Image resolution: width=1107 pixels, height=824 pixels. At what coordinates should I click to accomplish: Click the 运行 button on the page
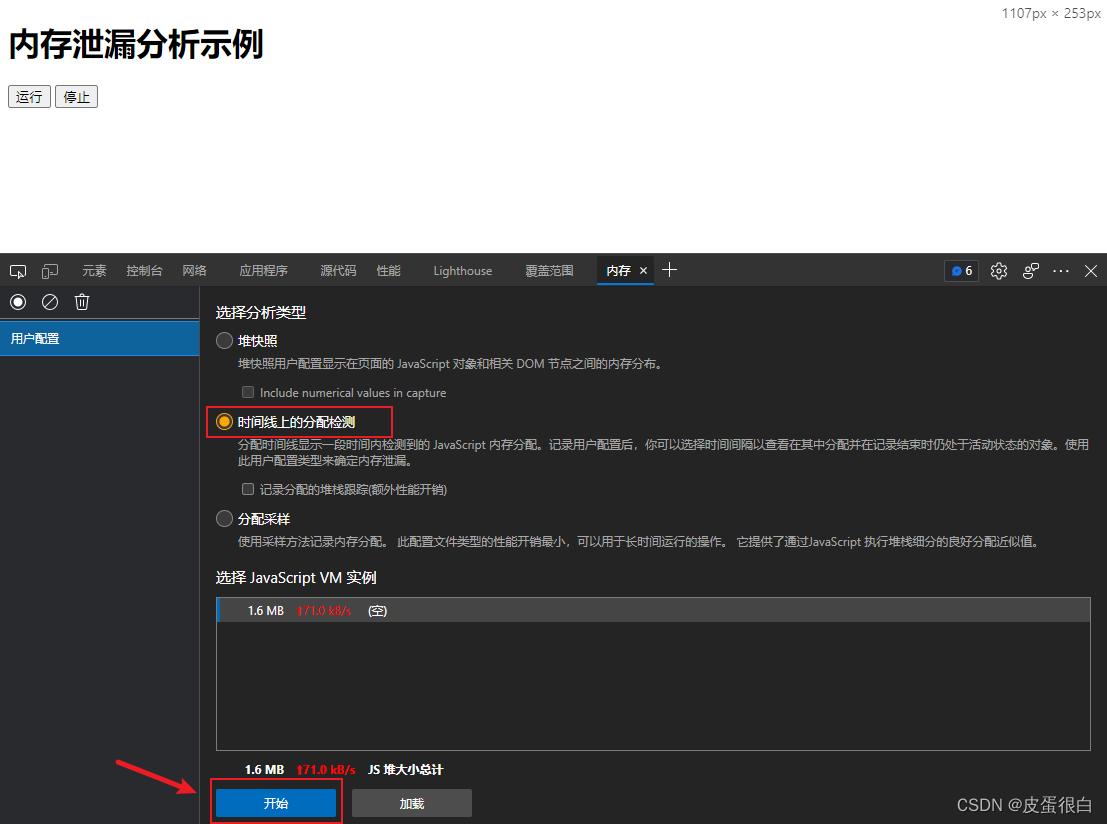(x=29, y=97)
